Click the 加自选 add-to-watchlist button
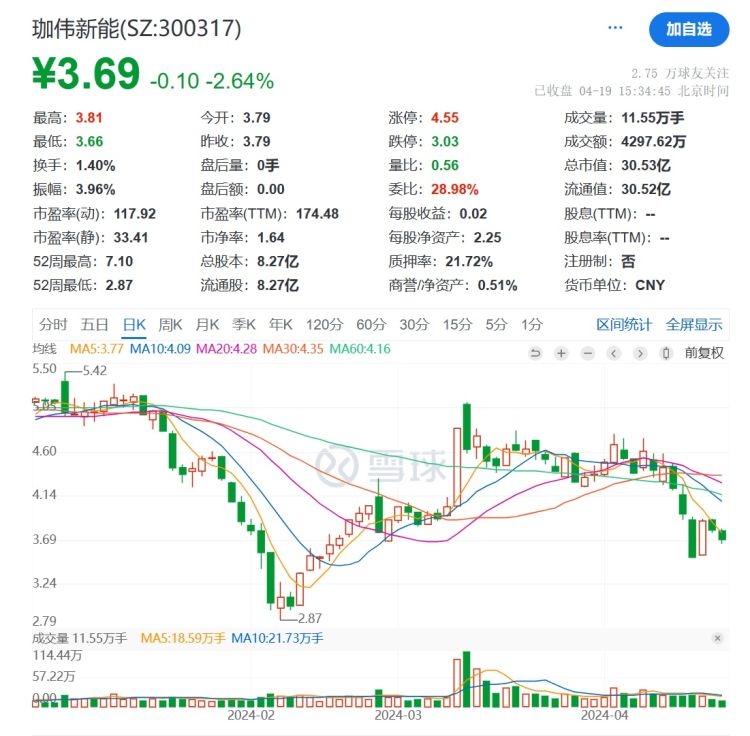This screenshot has height=736, width=750. [x=689, y=30]
